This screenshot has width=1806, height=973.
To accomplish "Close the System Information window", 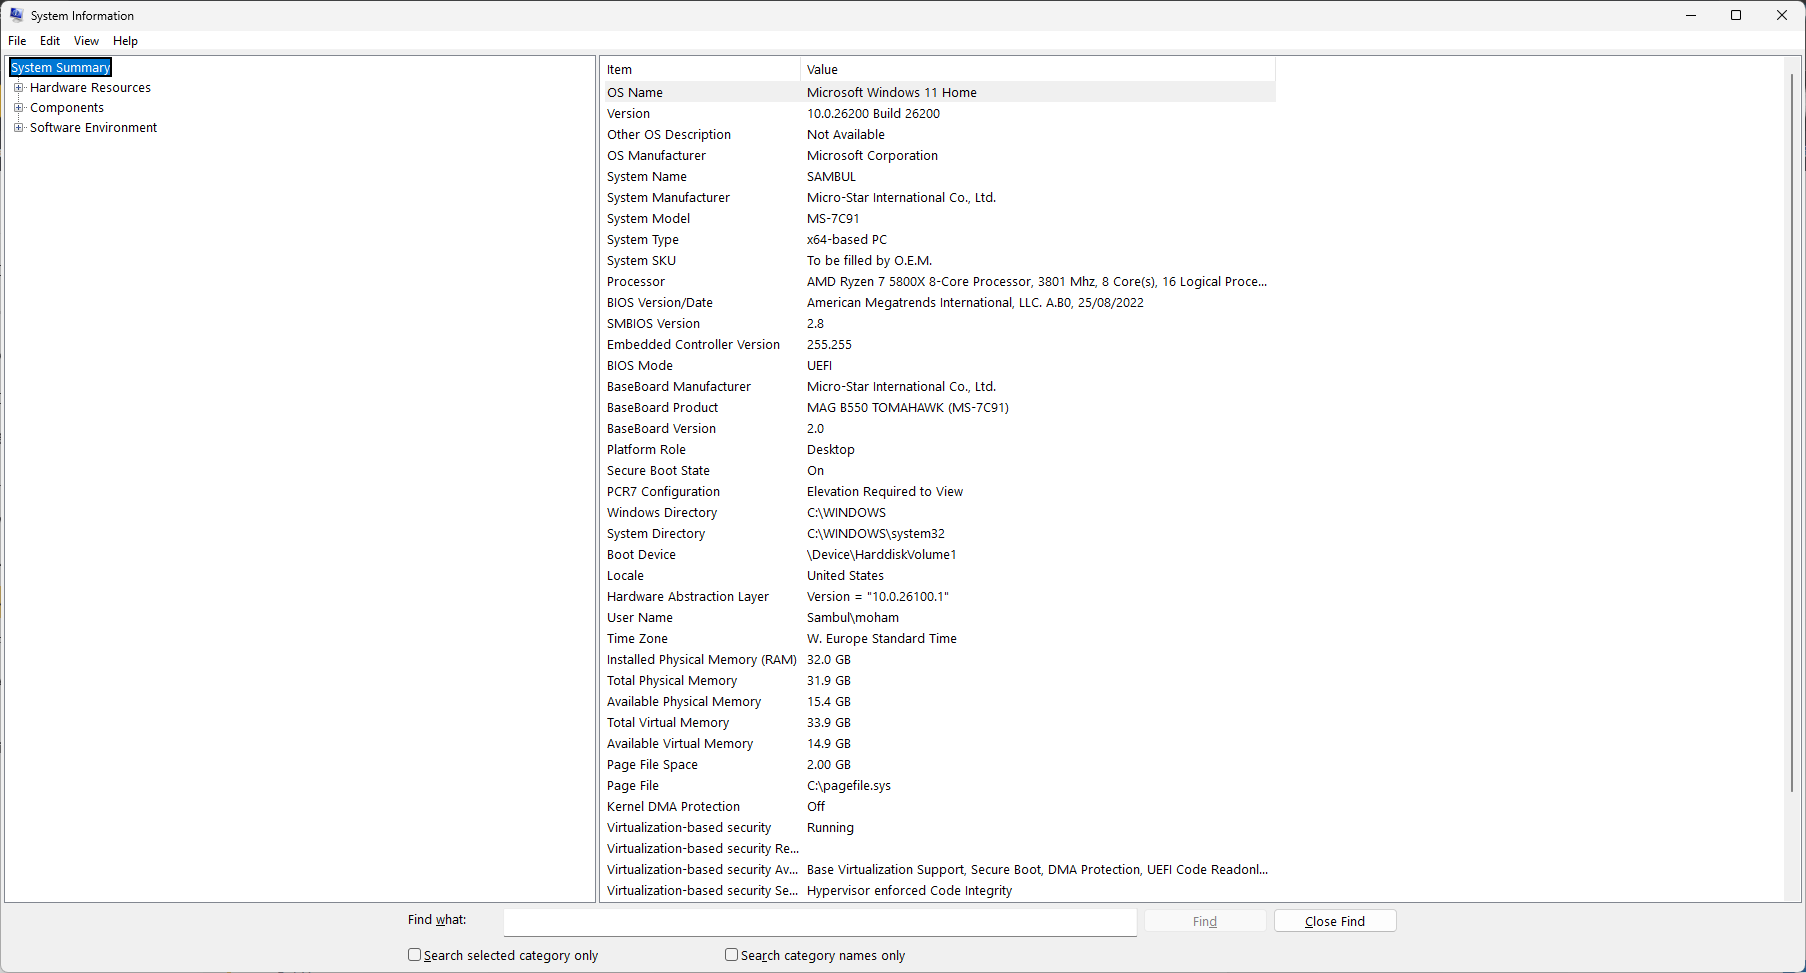I will [x=1782, y=16].
